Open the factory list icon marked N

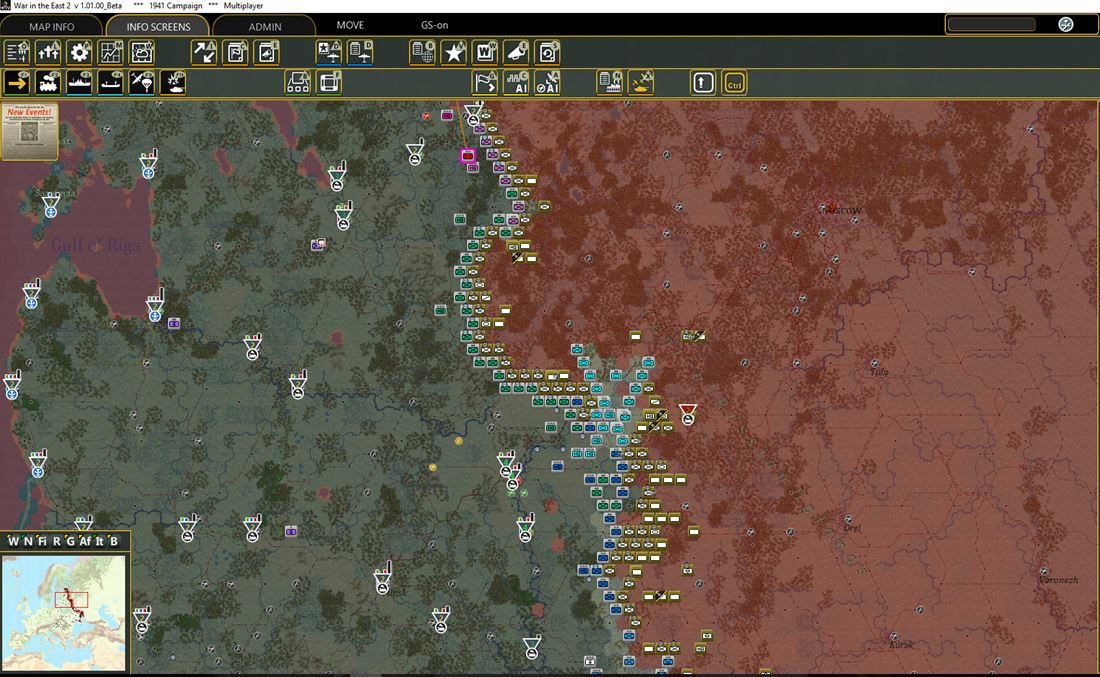pyautogui.click(x=610, y=83)
